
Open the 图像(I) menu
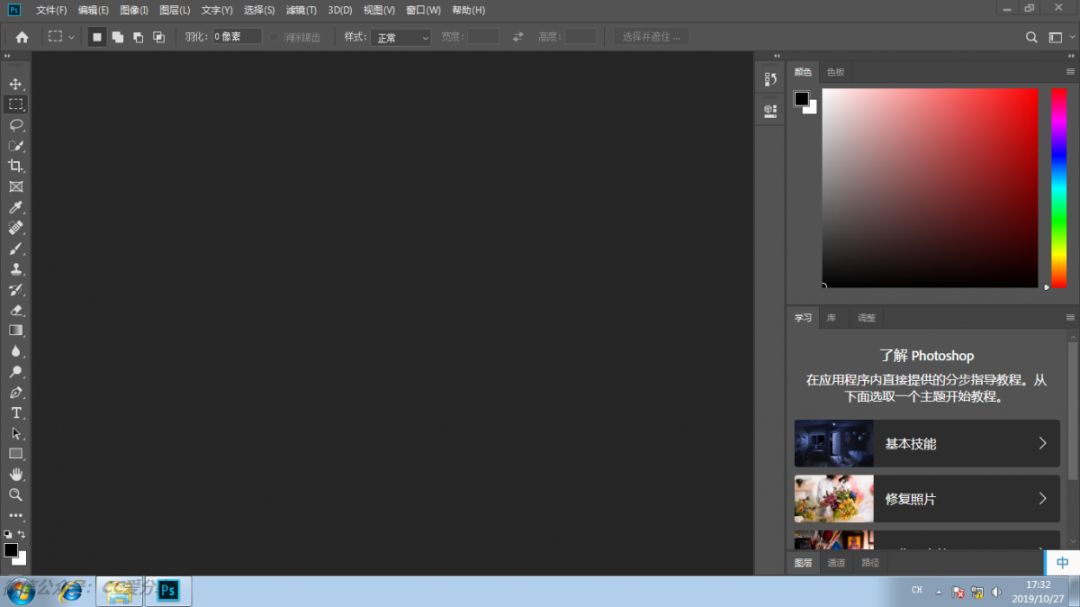click(134, 10)
